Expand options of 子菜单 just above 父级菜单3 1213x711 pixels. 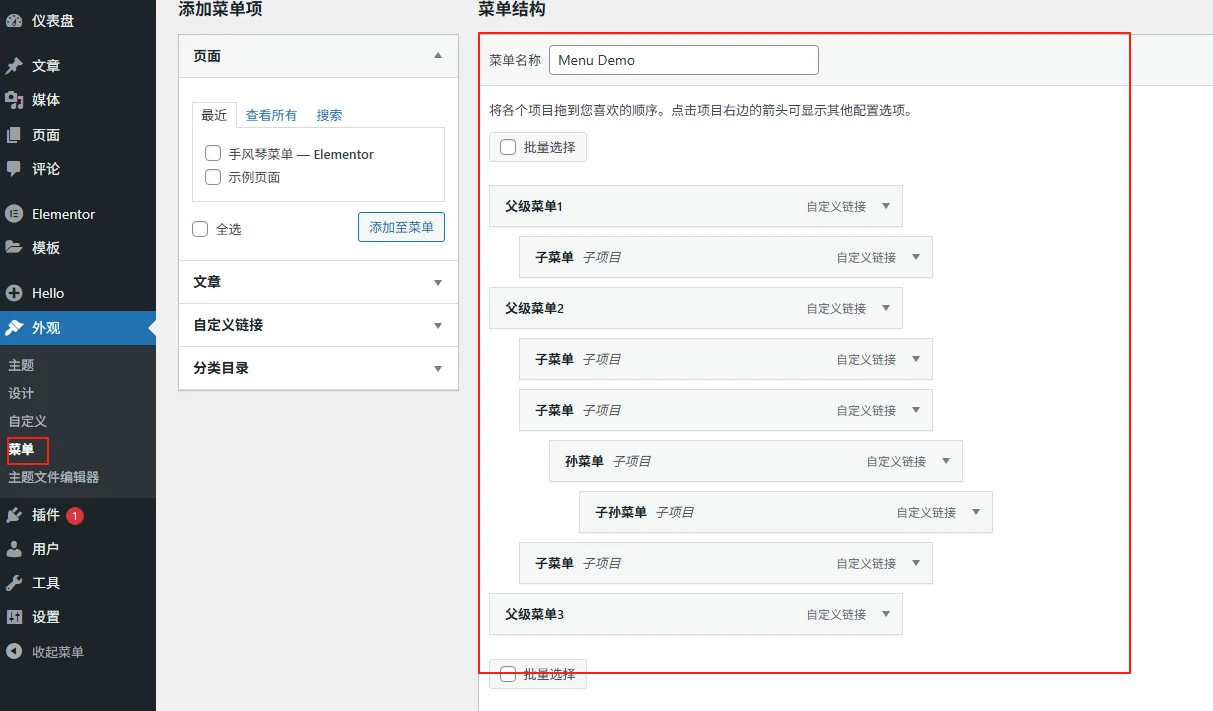click(x=916, y=563)
